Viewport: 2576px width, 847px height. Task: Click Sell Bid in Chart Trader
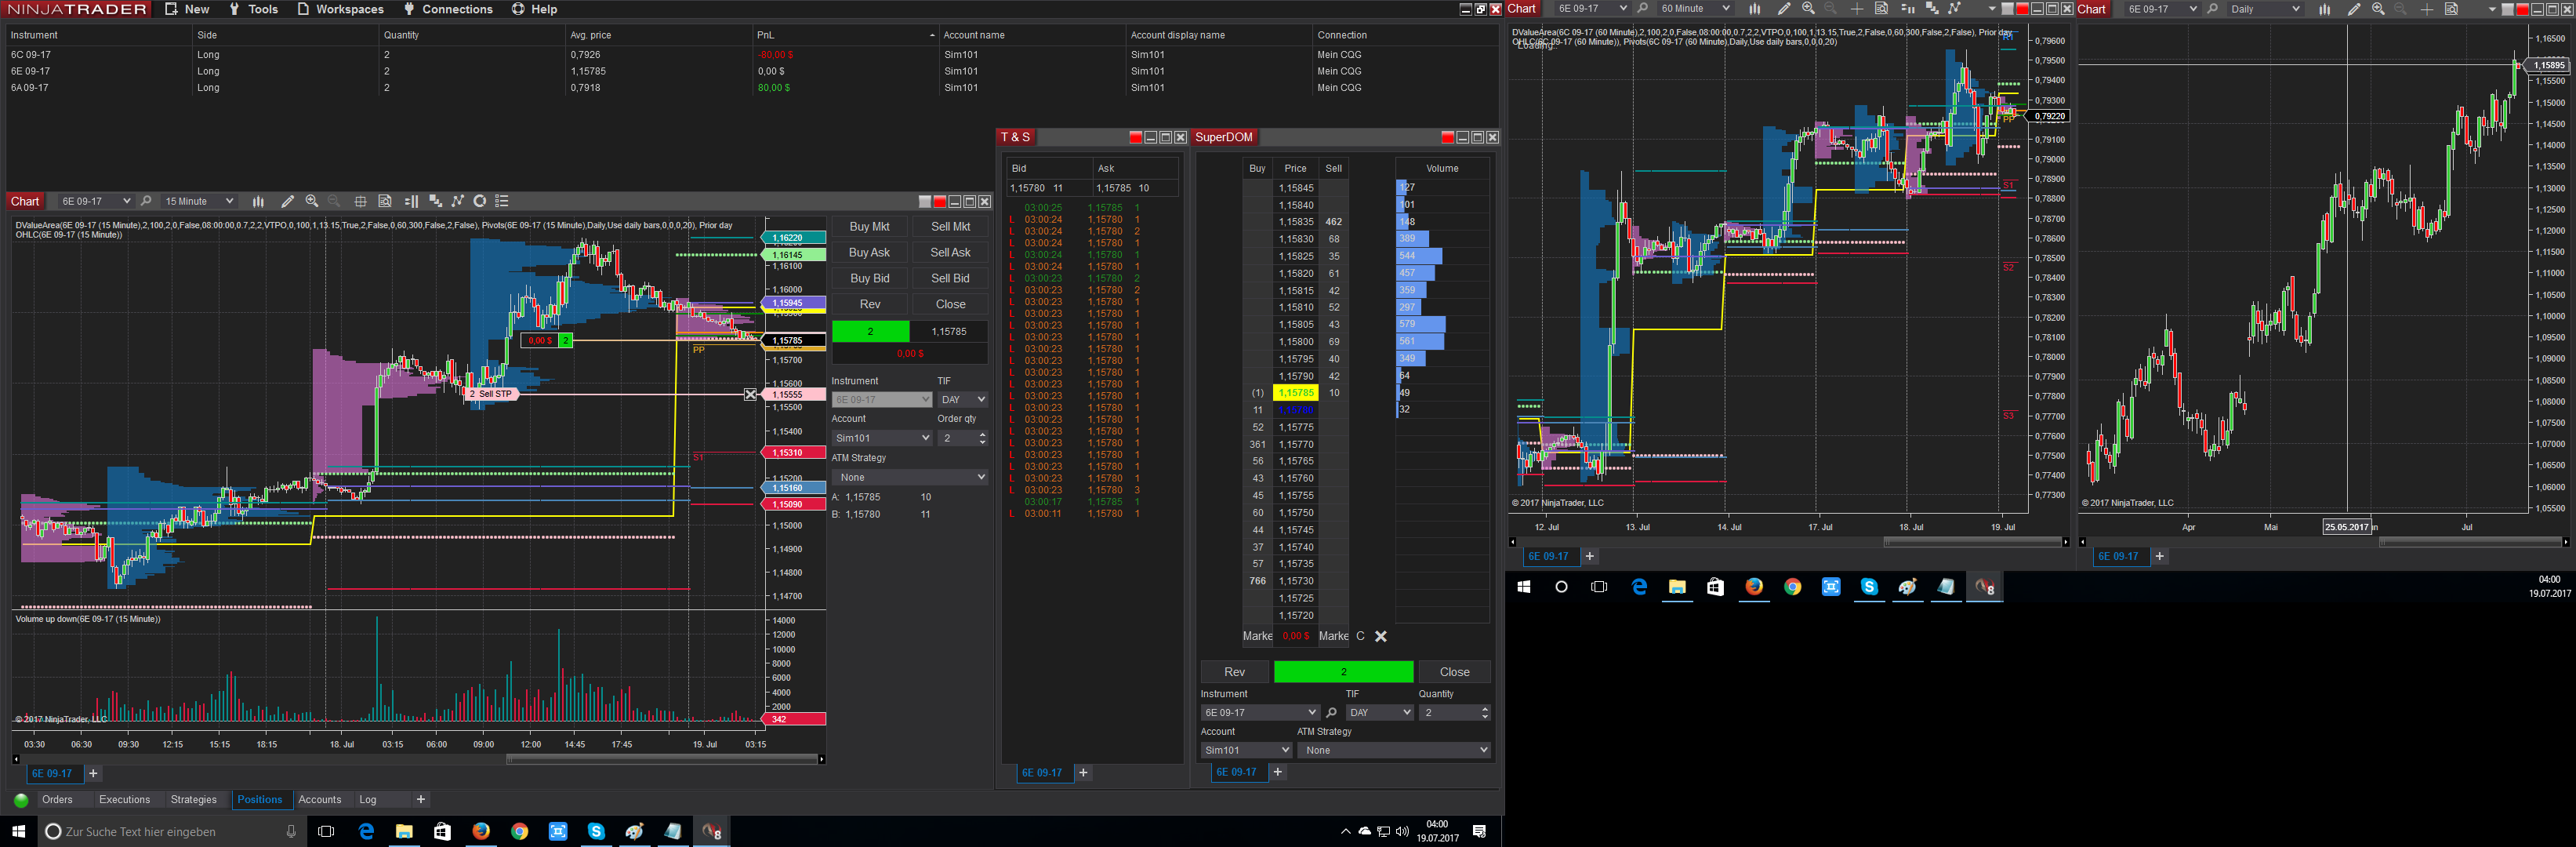pos(950,279)
